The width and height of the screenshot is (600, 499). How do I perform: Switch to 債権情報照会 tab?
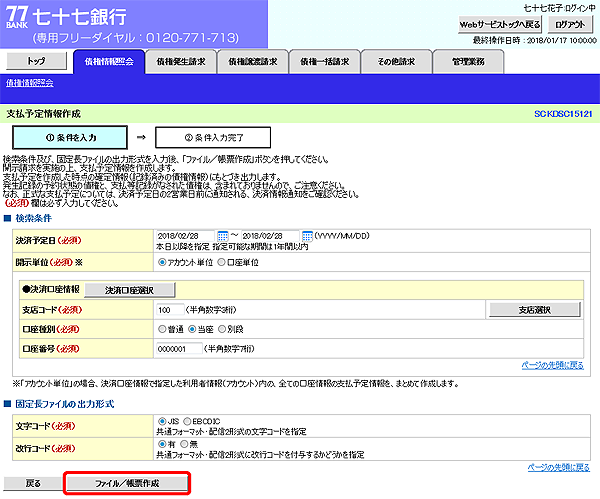pos(109,62)
